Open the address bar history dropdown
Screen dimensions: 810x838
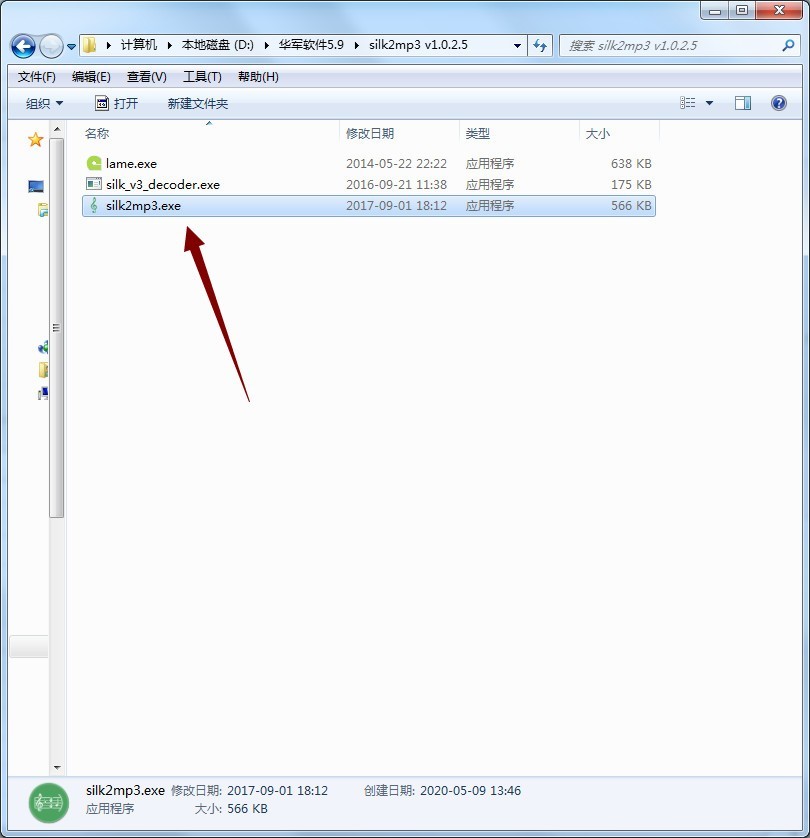pos(517,46)
